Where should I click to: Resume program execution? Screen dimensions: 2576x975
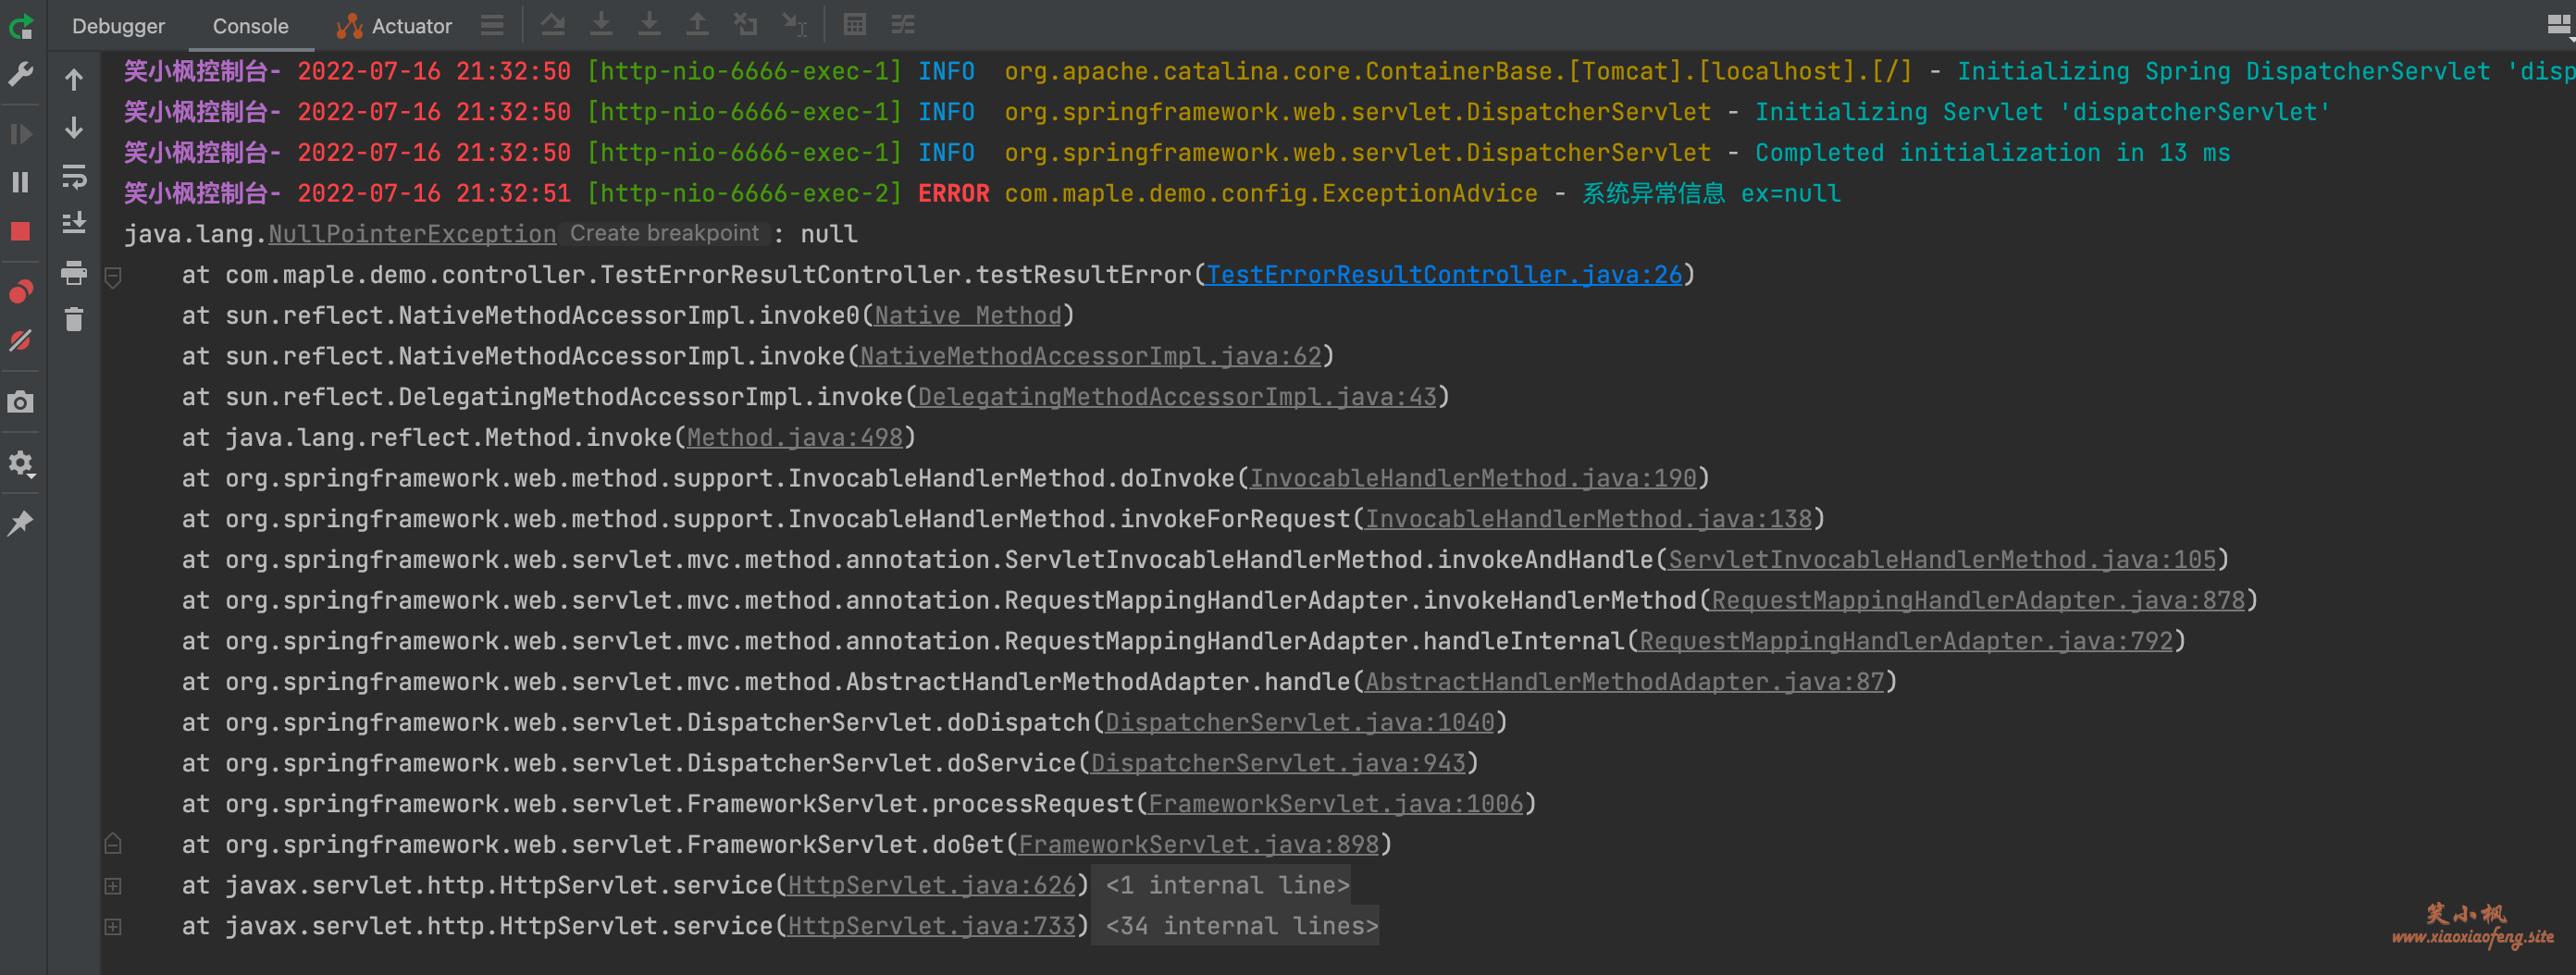click(x=21, y=133)
